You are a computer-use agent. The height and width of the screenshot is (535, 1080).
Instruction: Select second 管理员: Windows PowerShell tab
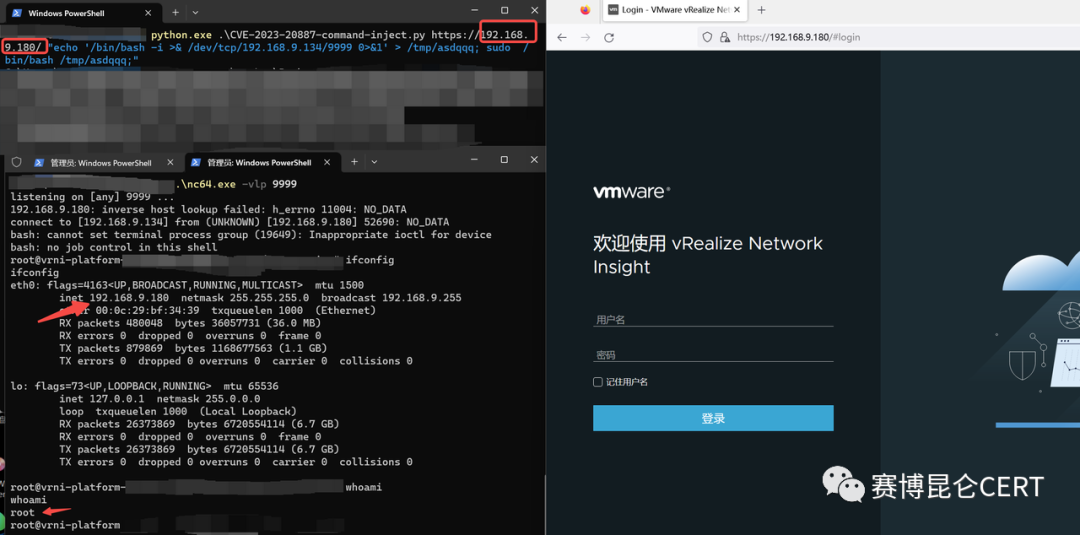pos(262,162)
